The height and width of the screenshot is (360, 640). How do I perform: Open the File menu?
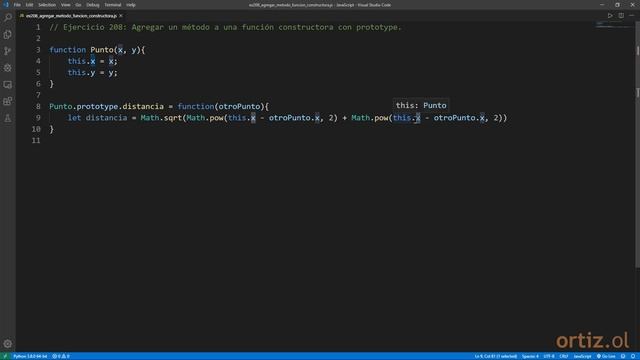[x=17, y=5]
